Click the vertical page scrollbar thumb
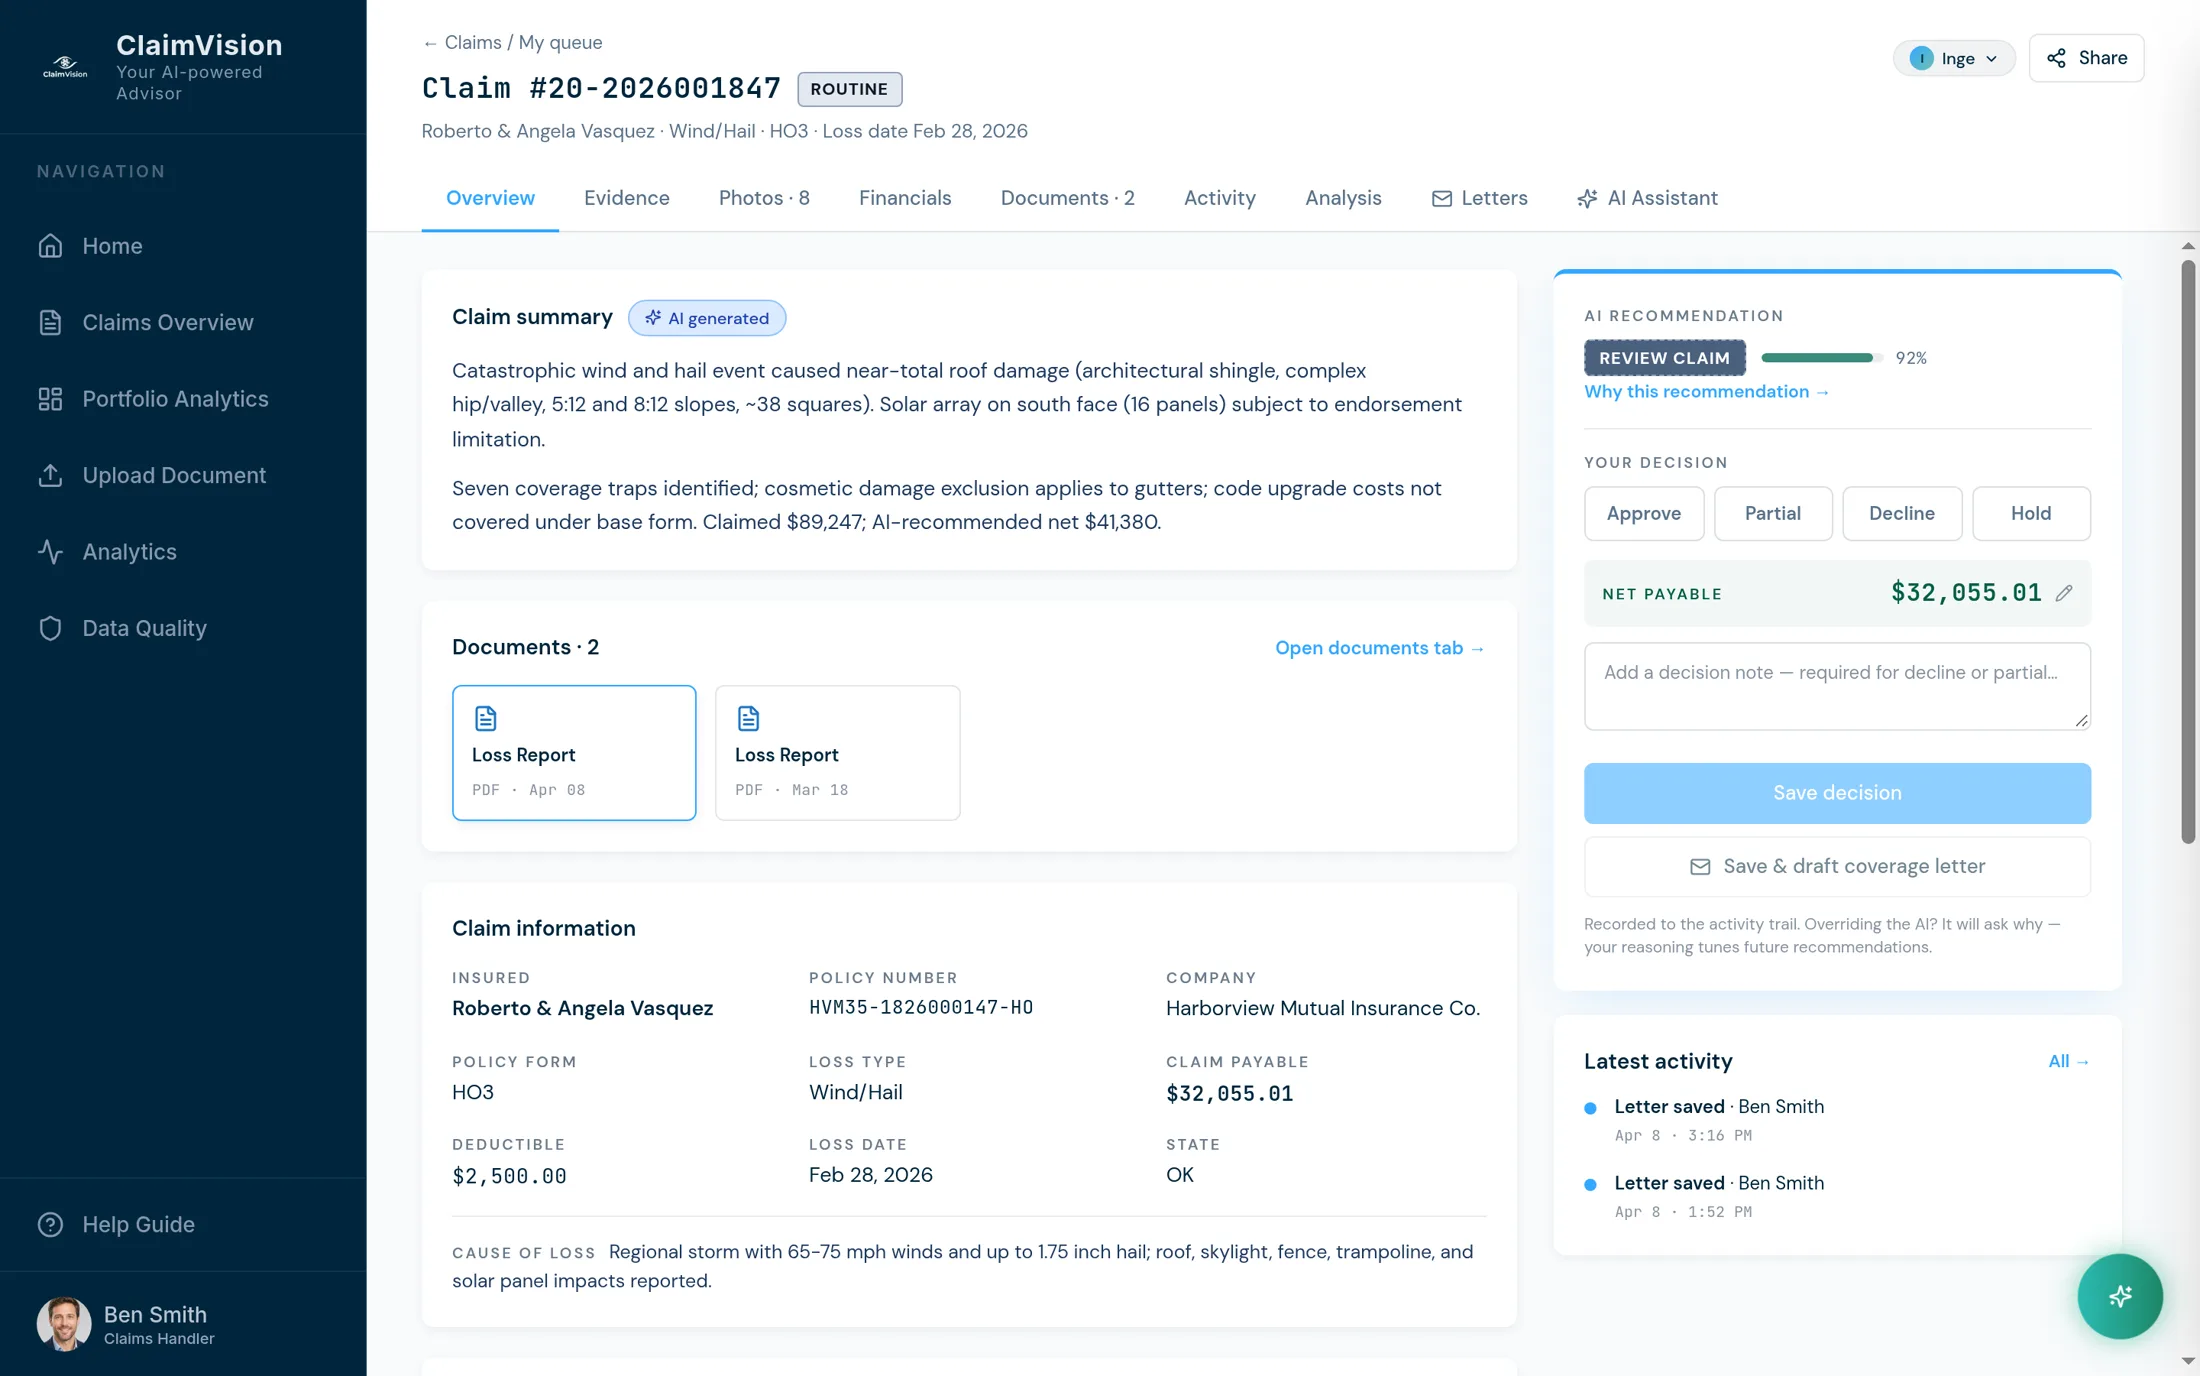This screenshot has height=1376, width=2200. [2188, 552]
